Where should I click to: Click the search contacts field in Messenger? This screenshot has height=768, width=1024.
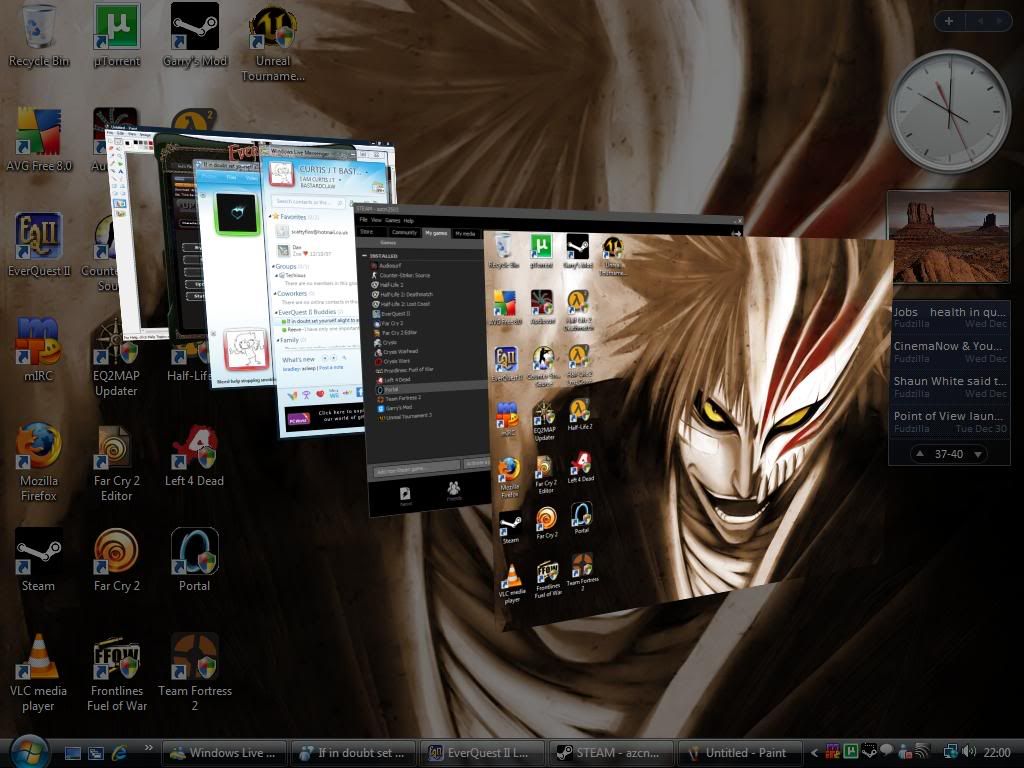point(307,201)
